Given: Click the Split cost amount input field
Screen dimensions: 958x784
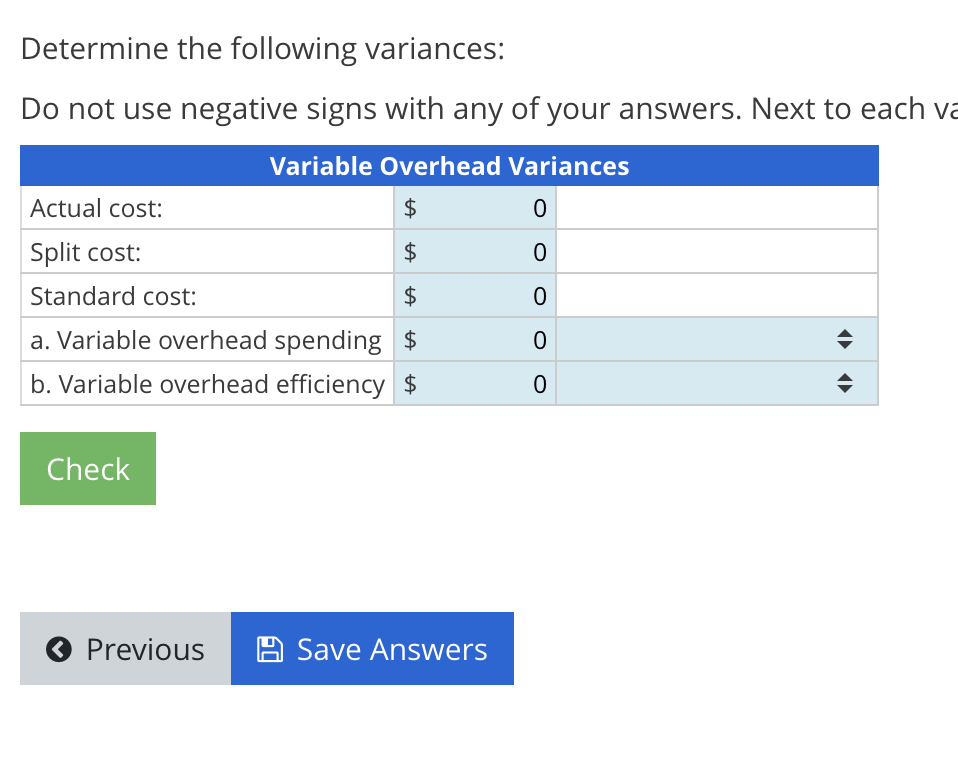Looking at the screenshot, I should click(475, 252).
